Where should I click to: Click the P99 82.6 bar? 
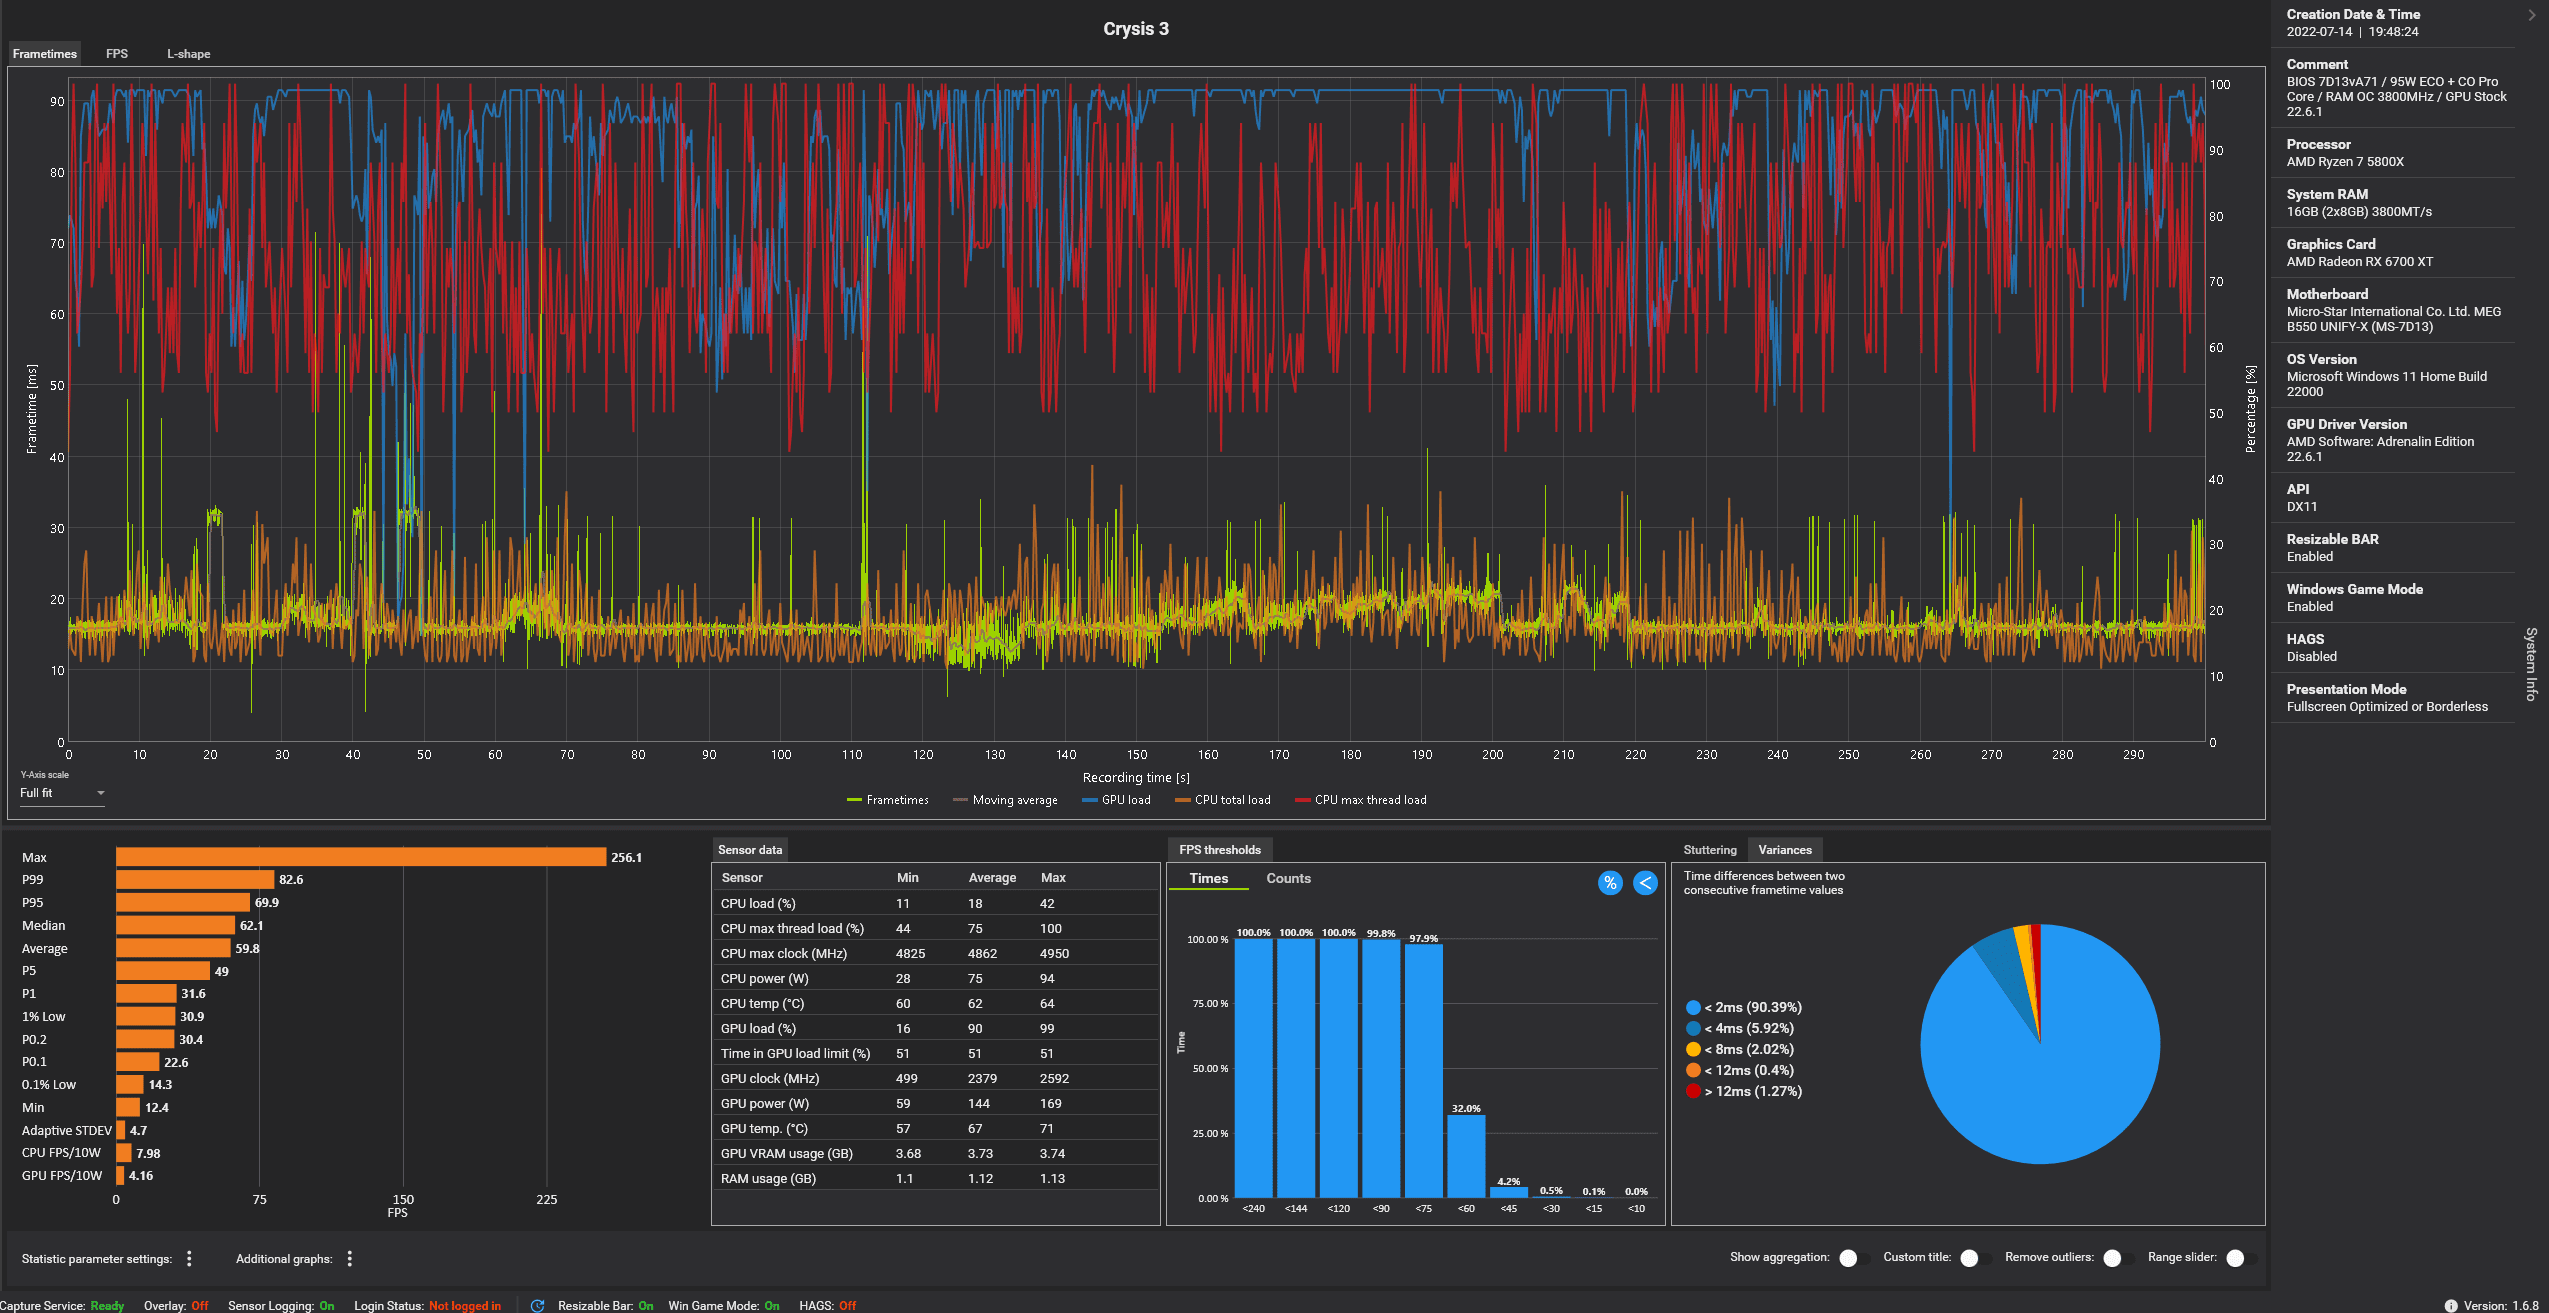pyautogui.click(x=195, y=880)
